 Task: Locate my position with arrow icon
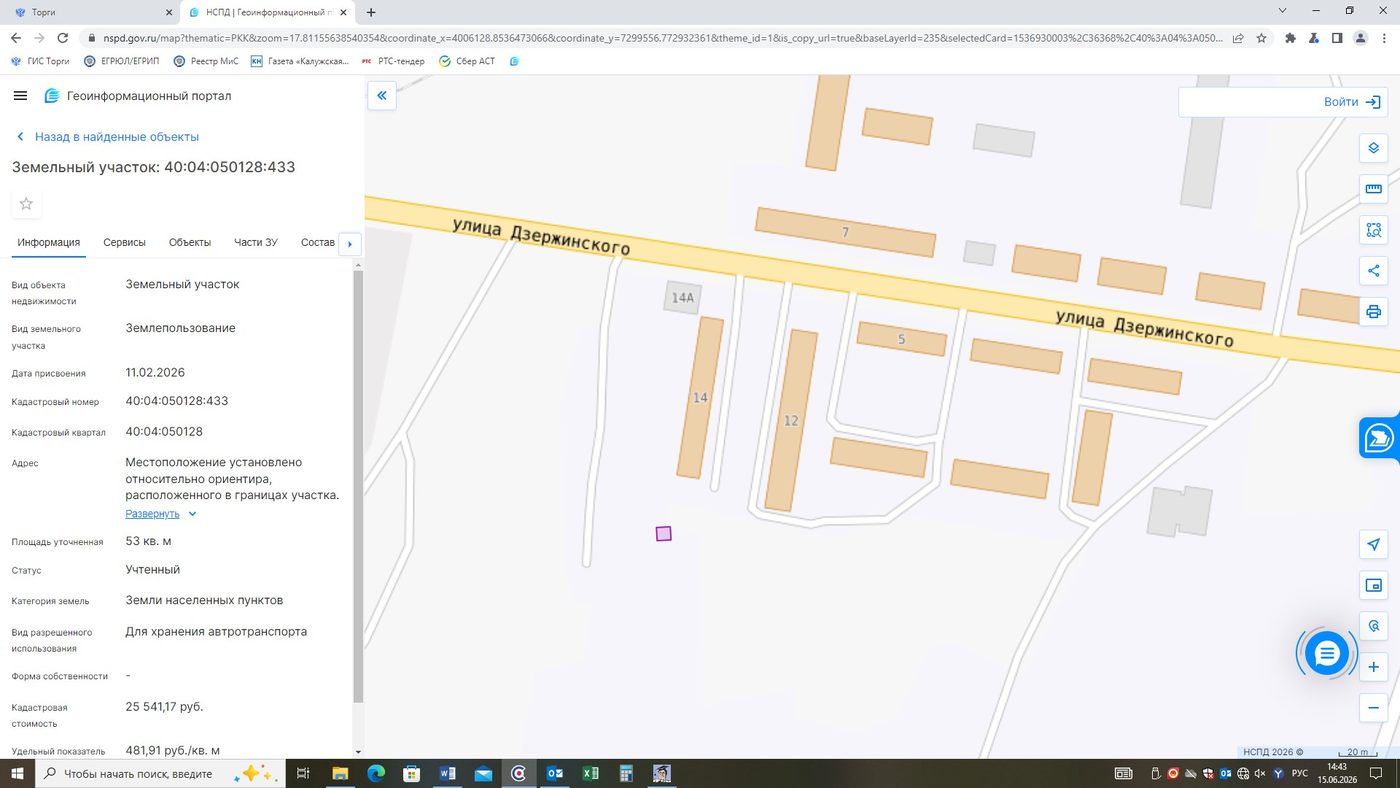point(1373,544)
